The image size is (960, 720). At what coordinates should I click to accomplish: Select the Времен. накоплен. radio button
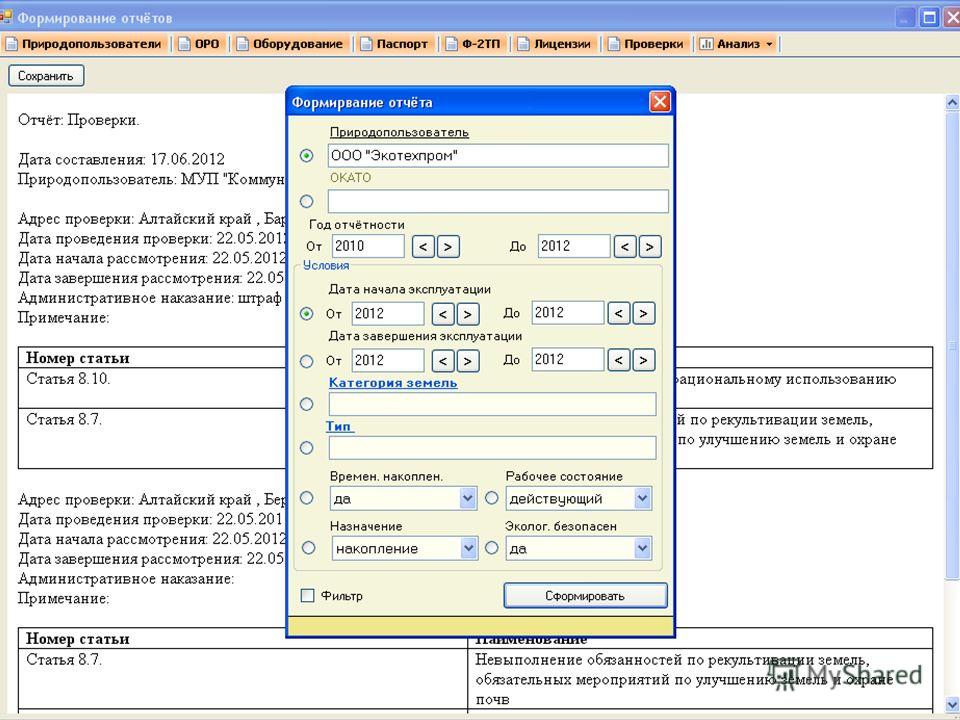click(307, 498)
